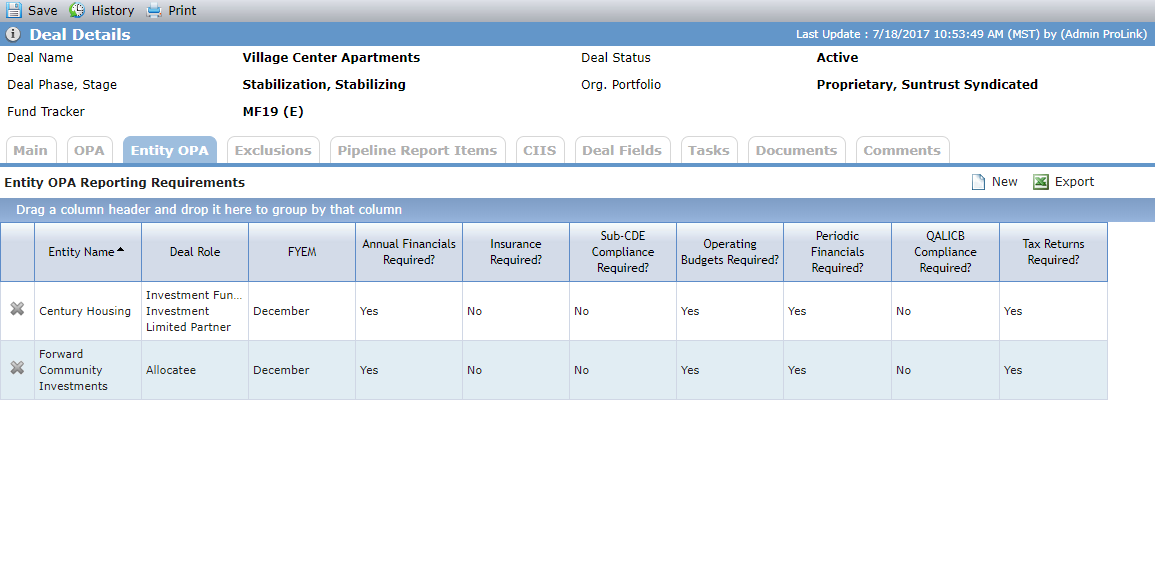Select the Entity OPA tab
The height and width of the screenshot is (564, 1155).
point(169,150)
